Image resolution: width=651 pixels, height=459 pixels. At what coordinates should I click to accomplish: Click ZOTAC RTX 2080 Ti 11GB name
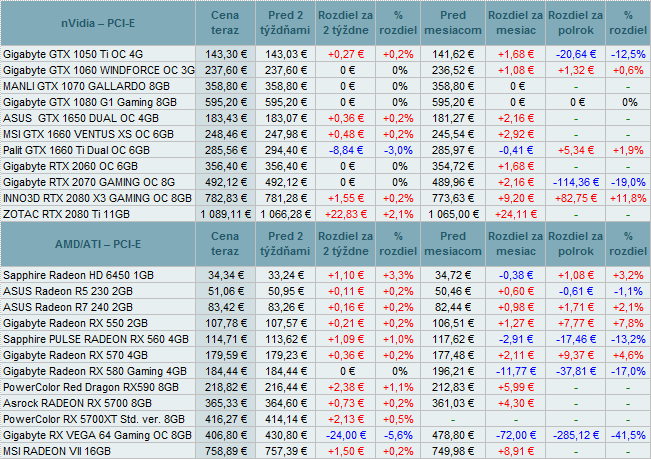[66, 215]
